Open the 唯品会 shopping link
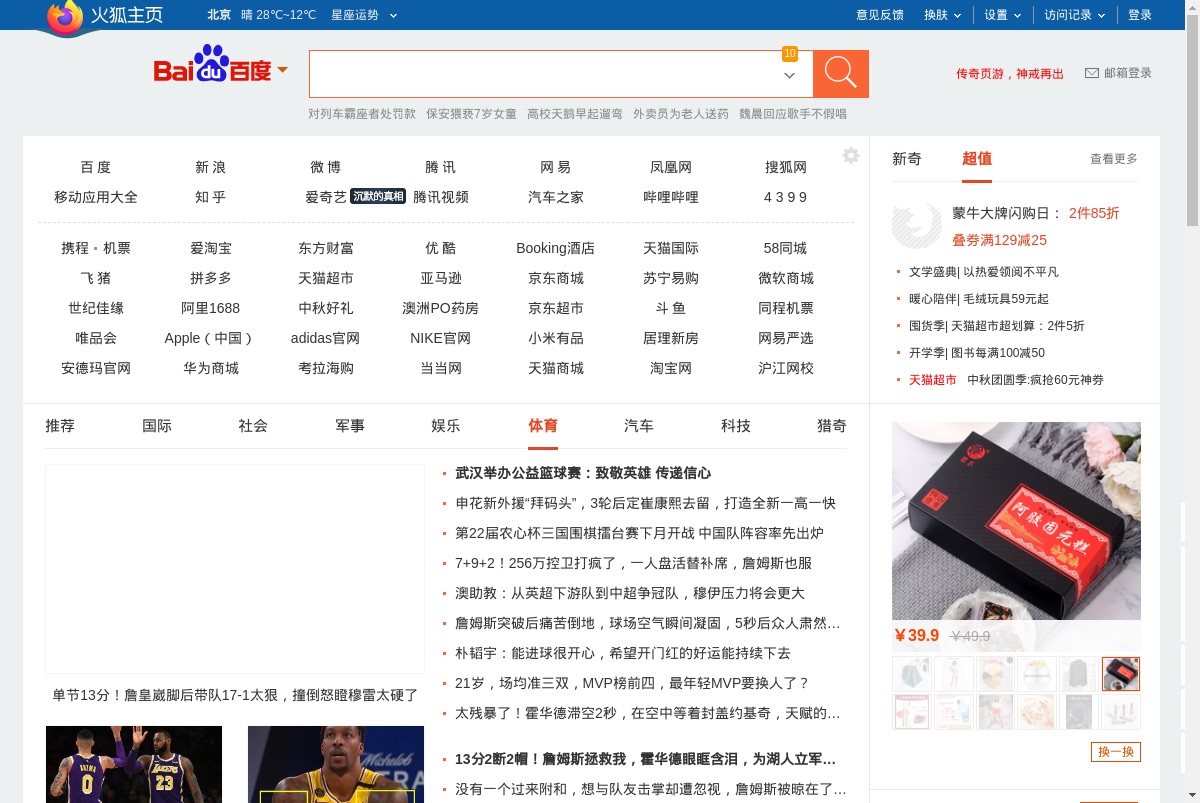The width and height of the screenshot is (1200, 803). [x=96, y=338]
